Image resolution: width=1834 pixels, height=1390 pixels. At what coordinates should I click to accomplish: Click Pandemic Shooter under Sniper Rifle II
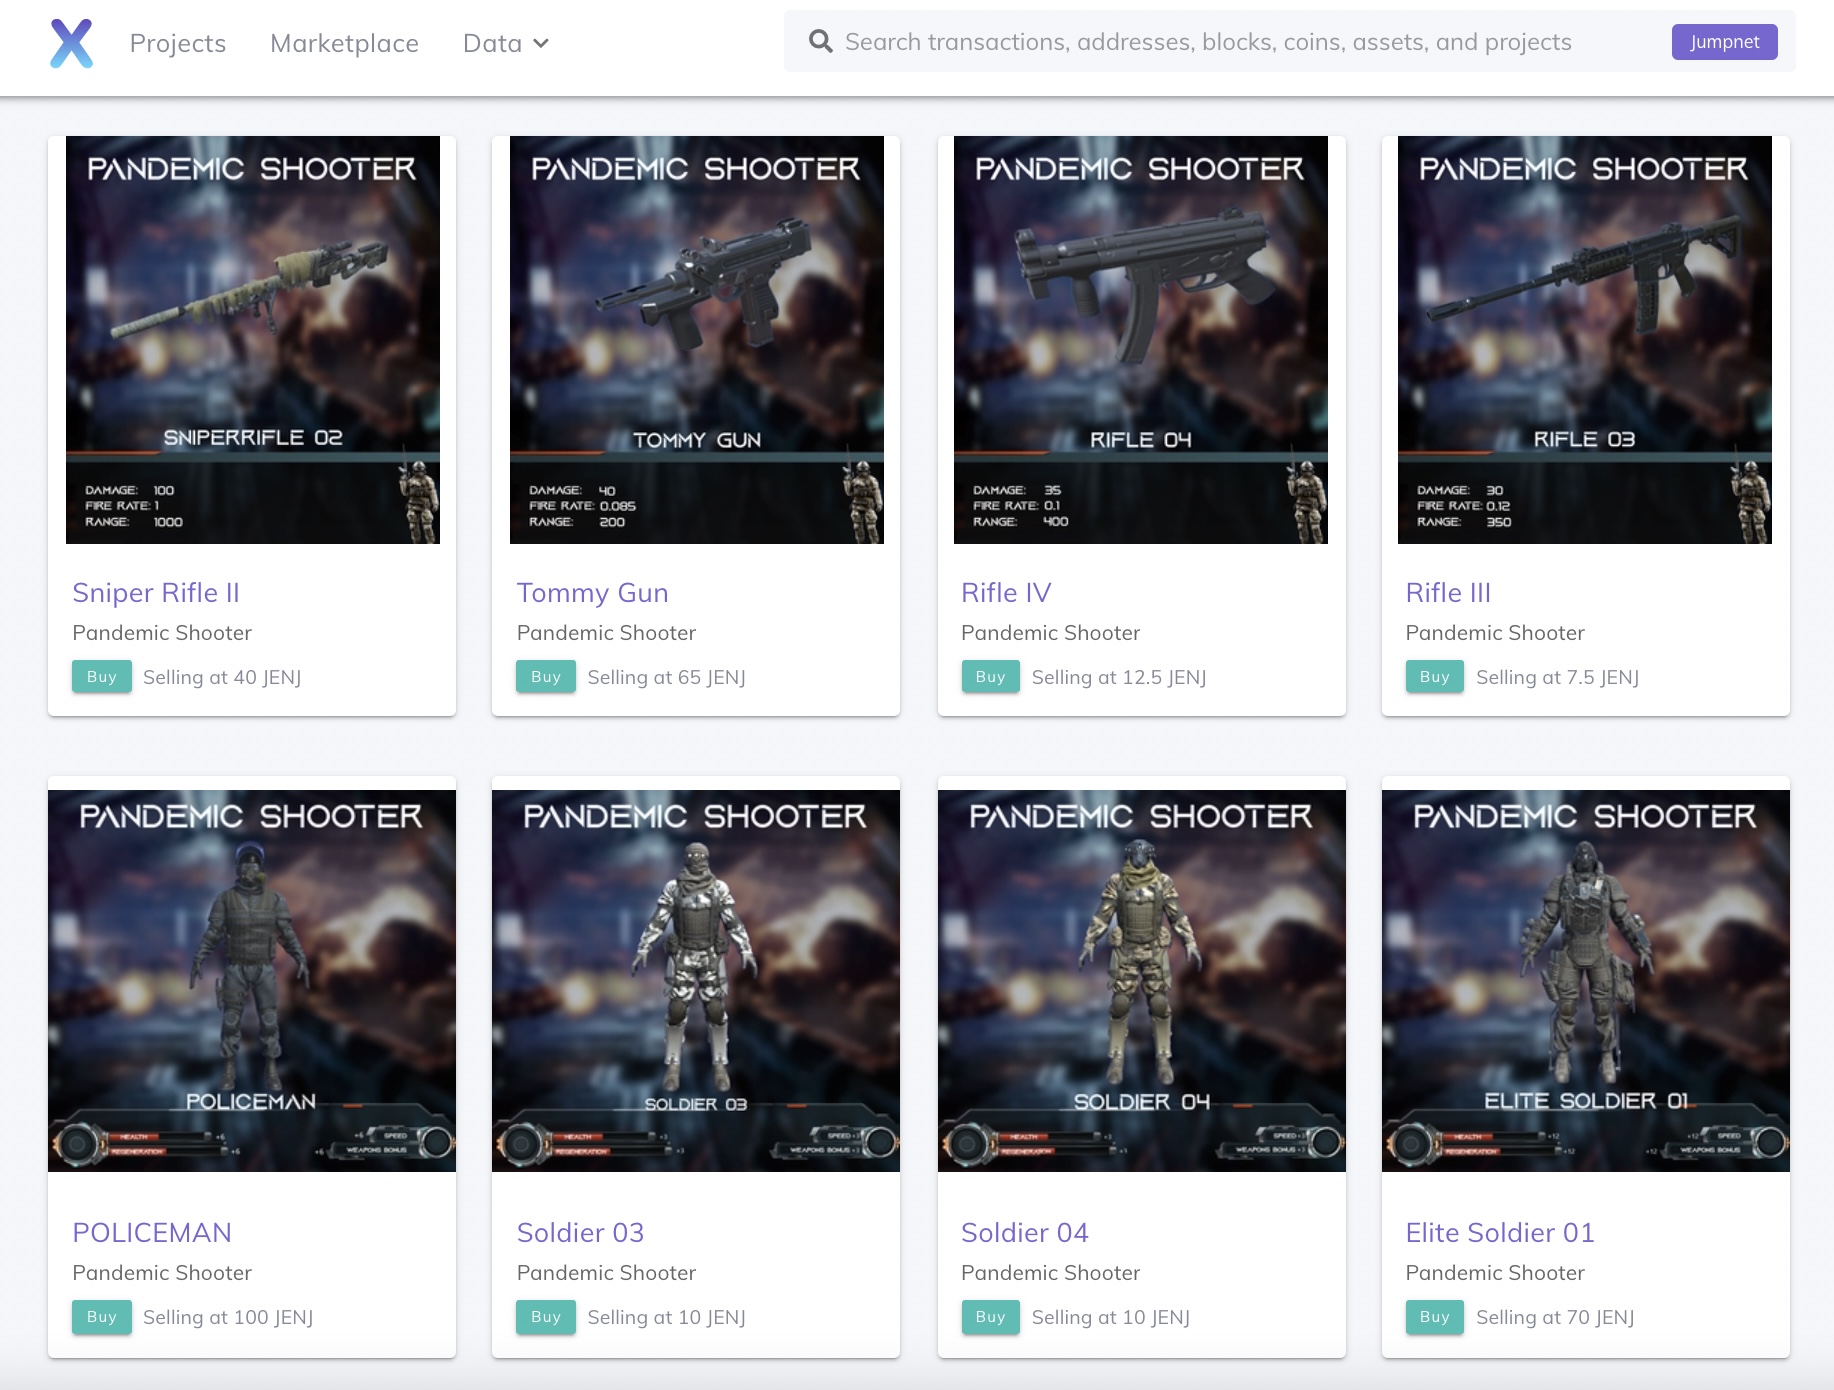point(162,633)
